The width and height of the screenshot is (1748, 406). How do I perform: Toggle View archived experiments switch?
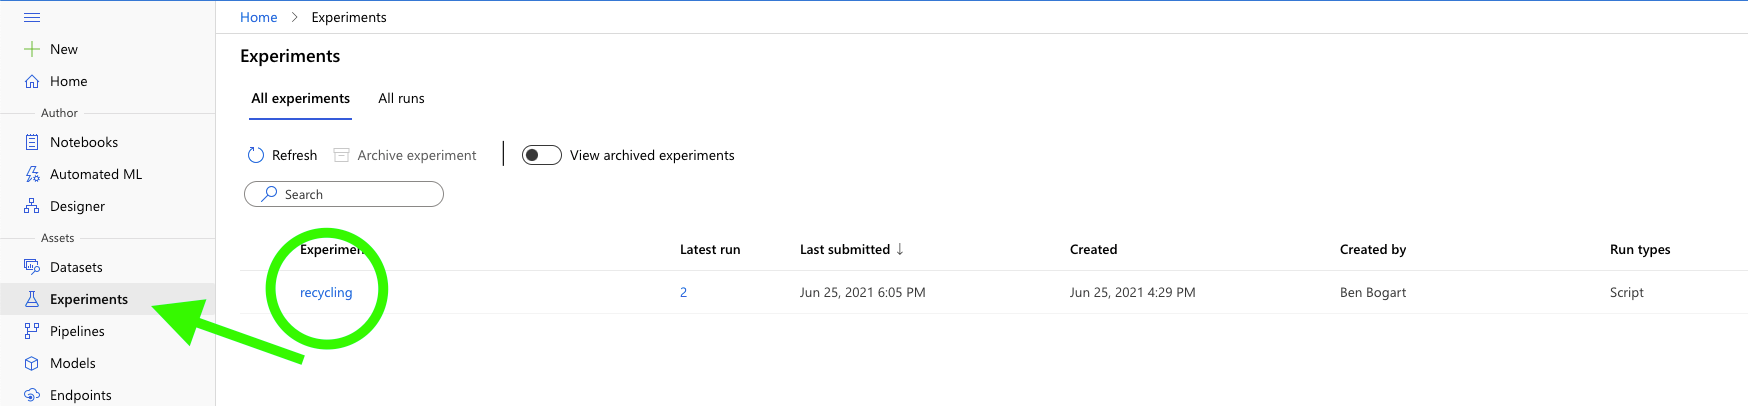pyautogui.click(x=541, y=155)
